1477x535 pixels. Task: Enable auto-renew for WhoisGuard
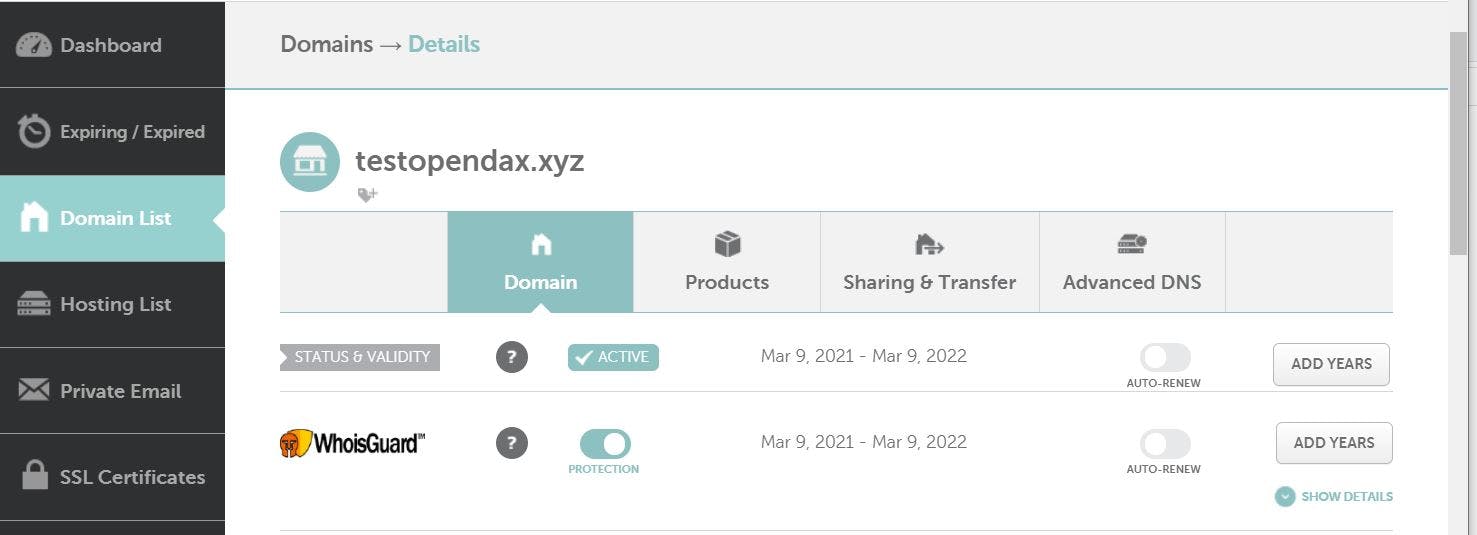tap(1165, 444)
